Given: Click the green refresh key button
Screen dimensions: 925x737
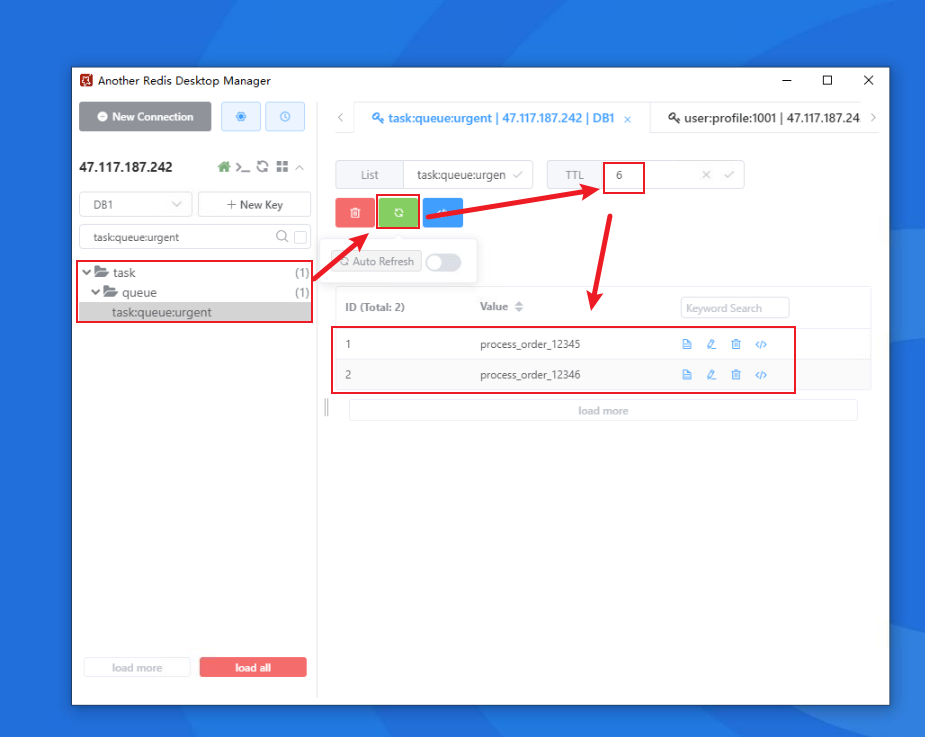Looking at the screenshot, I should coord(399,212).
